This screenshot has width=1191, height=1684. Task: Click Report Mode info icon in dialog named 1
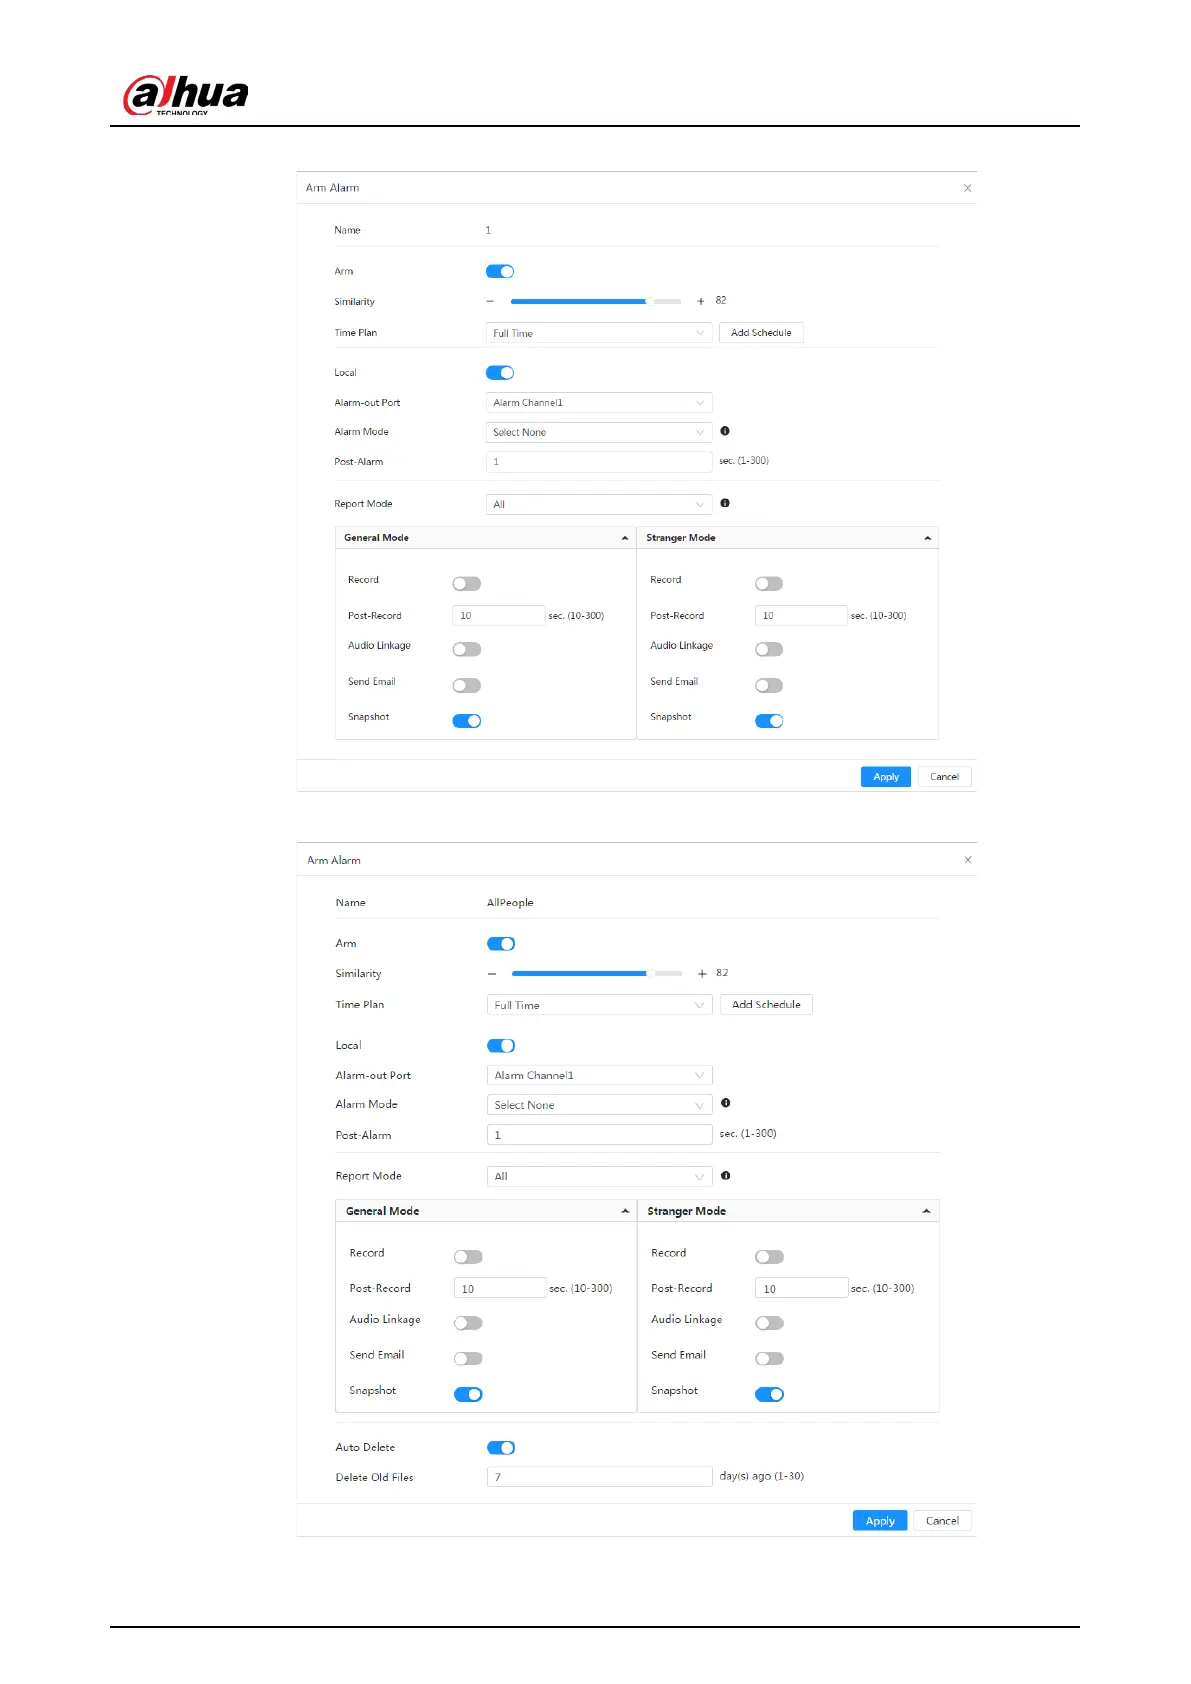(725, 503)
